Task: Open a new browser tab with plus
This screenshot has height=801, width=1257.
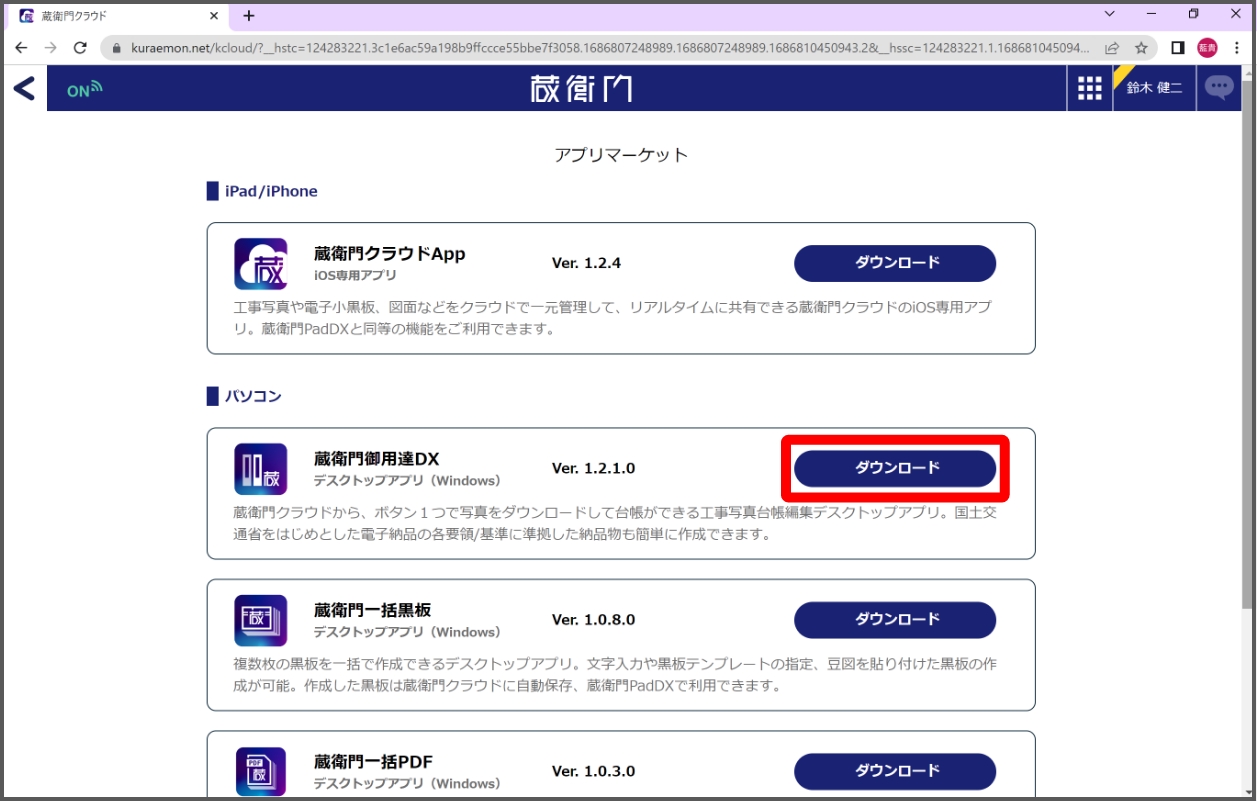Action: 249,15
